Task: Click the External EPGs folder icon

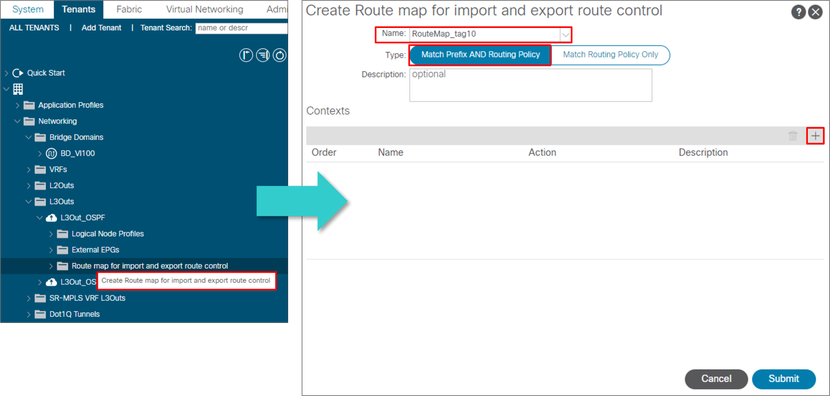Action: click(x=62, y=250)
